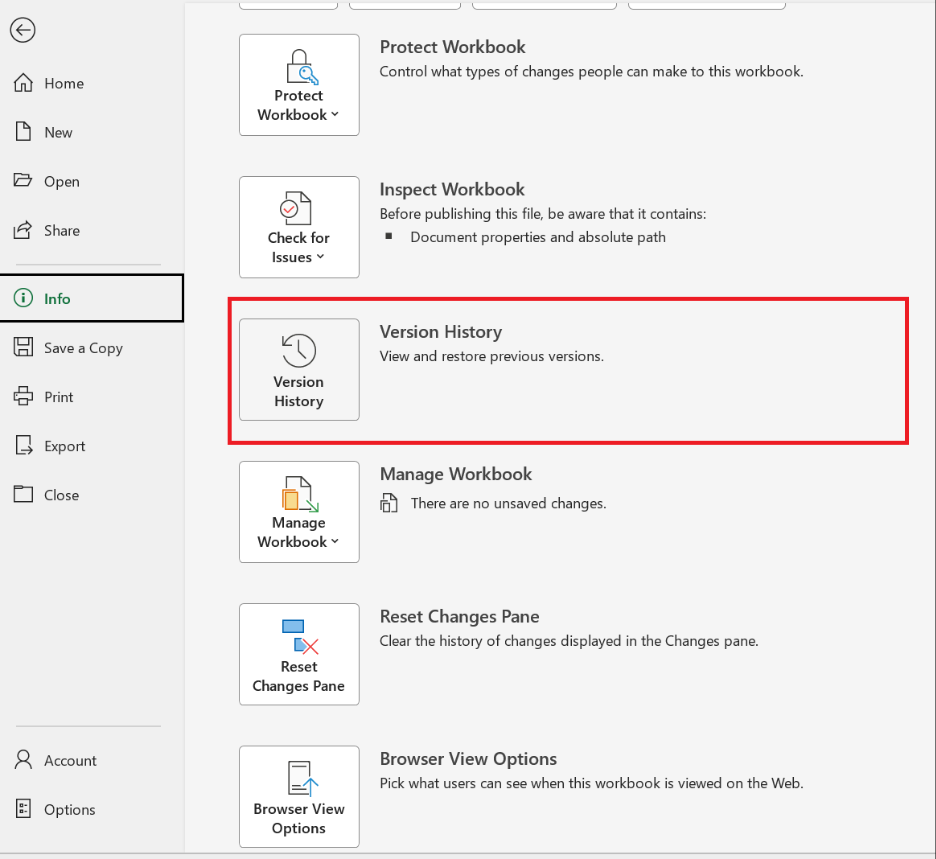Choose the Open menu label
The image size is (936, 859).
[x=61, y=181]
